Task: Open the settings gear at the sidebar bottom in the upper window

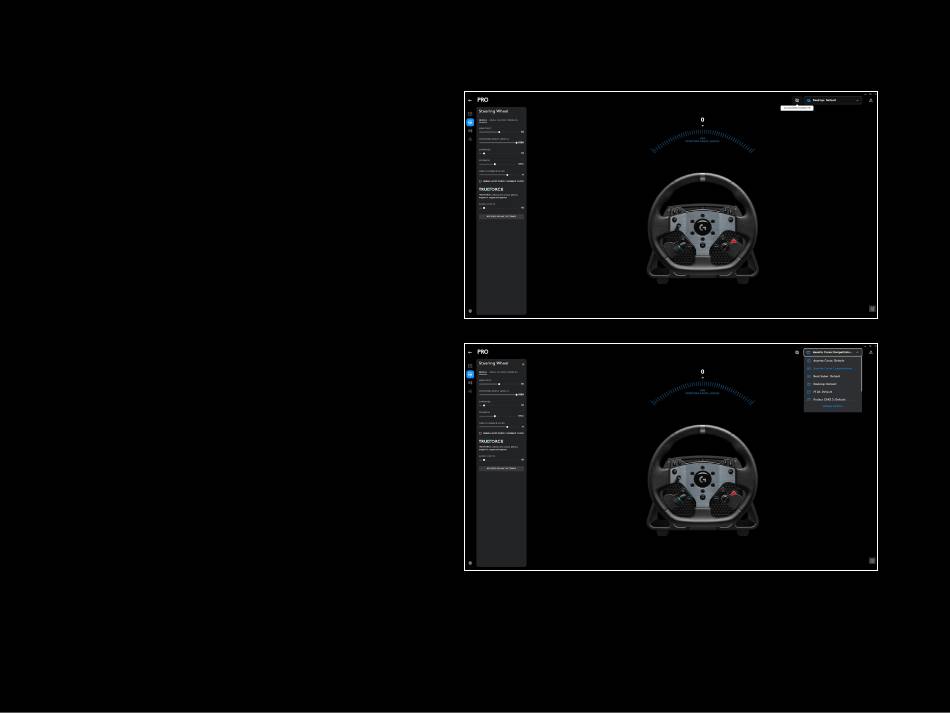Action: coord(470,311)
